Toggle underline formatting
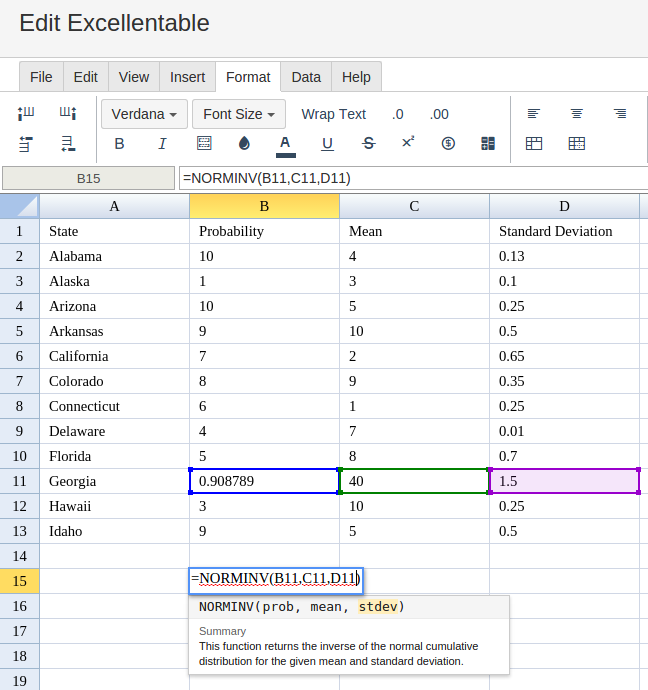648x690 pixels. tap(327, 144)
